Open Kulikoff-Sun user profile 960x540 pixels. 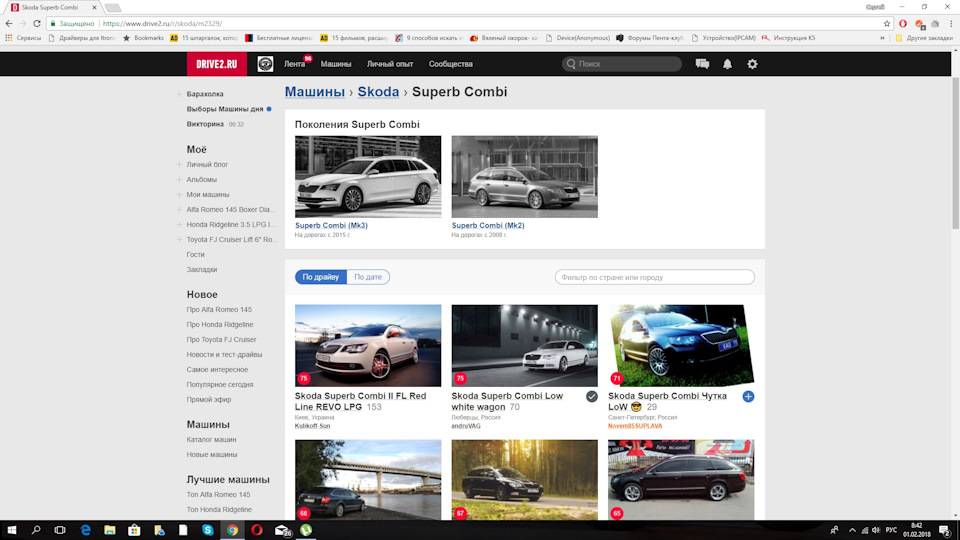pyautogui.click(x=312, y=426)
